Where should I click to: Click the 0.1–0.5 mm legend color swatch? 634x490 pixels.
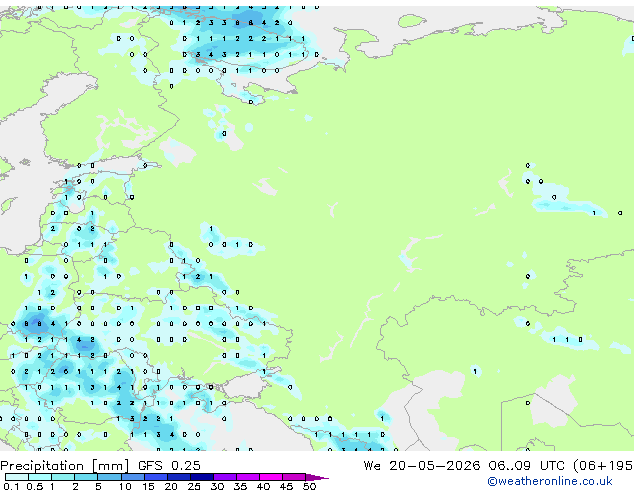coord(17,477)
